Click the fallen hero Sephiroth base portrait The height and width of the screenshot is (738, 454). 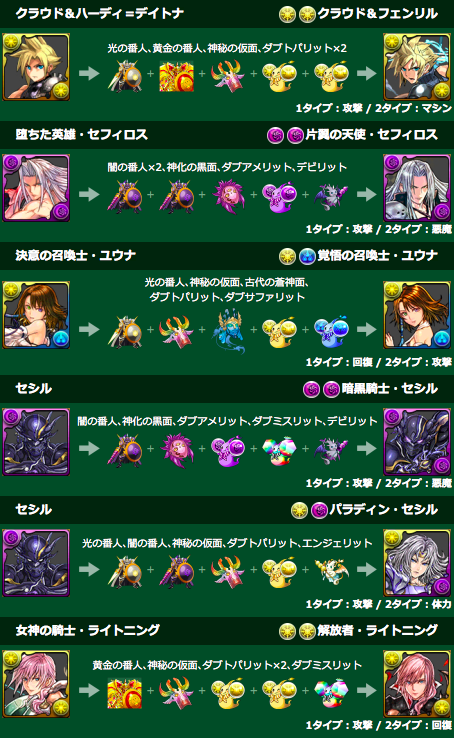(36, 188)
